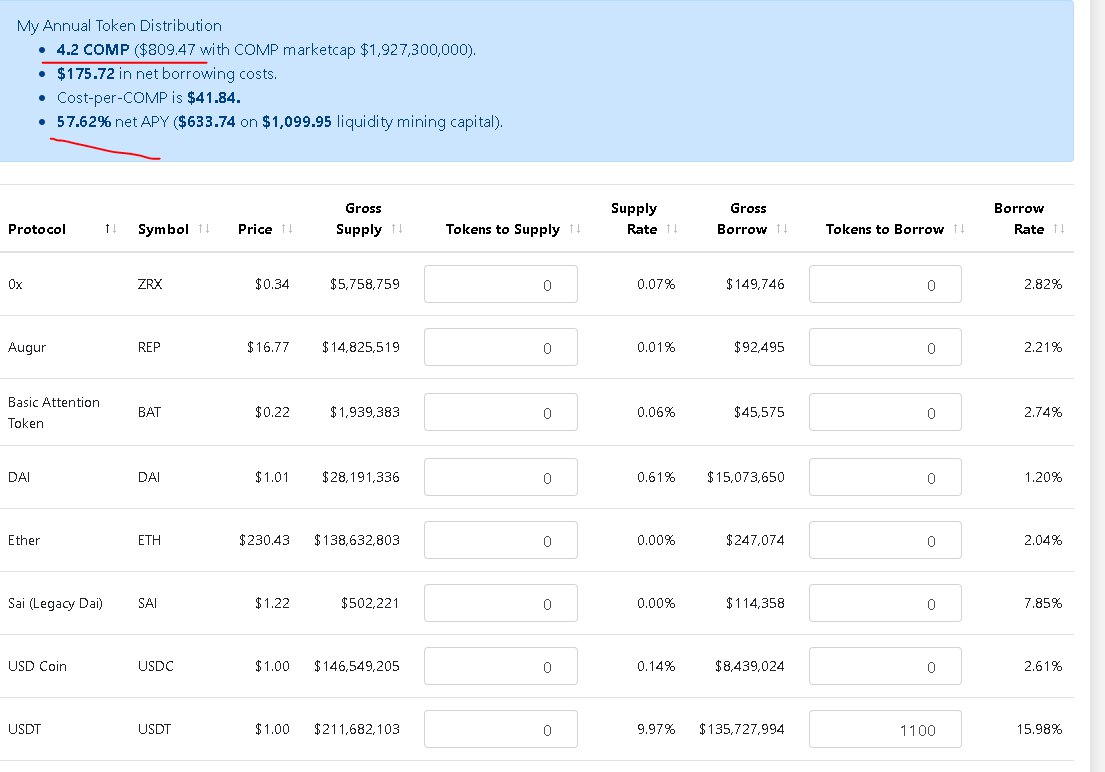This screenshot has height=772, width=1105.
Task: Sort table by Protocol column arrows
Action: click(x=111, y=228)
